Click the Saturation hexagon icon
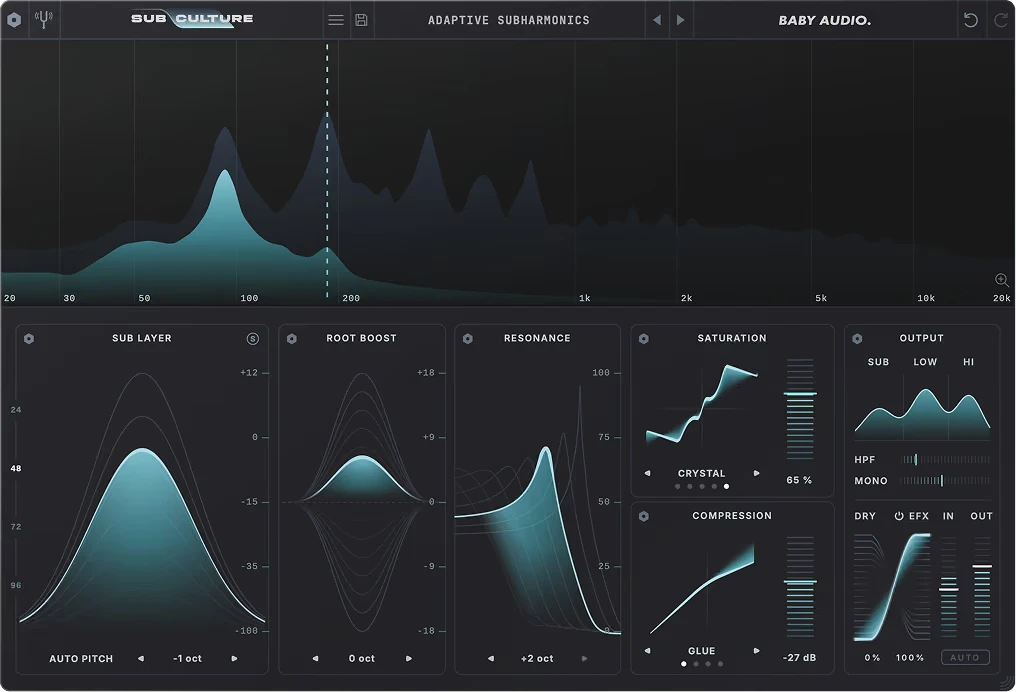Viewport: 1016px width, 692px height. point(643,338)
